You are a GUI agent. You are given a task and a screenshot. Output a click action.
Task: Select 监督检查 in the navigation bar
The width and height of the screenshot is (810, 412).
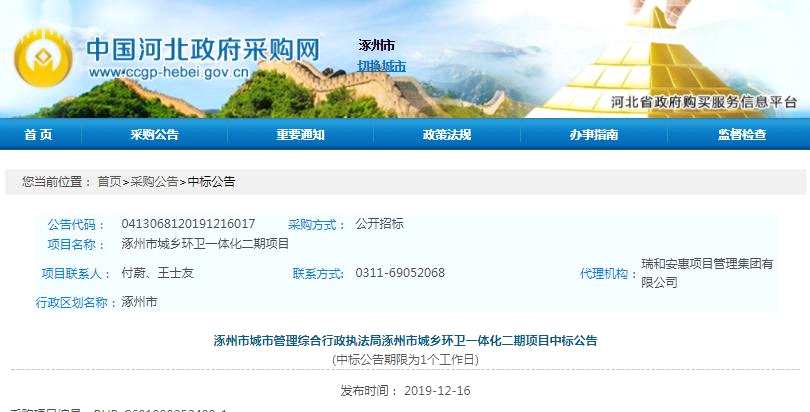(742, 135)
